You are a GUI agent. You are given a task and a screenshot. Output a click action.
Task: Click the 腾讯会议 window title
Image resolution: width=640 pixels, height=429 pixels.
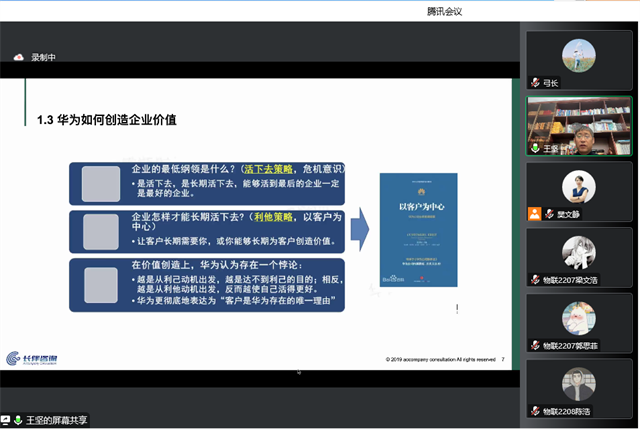(444, 11)
